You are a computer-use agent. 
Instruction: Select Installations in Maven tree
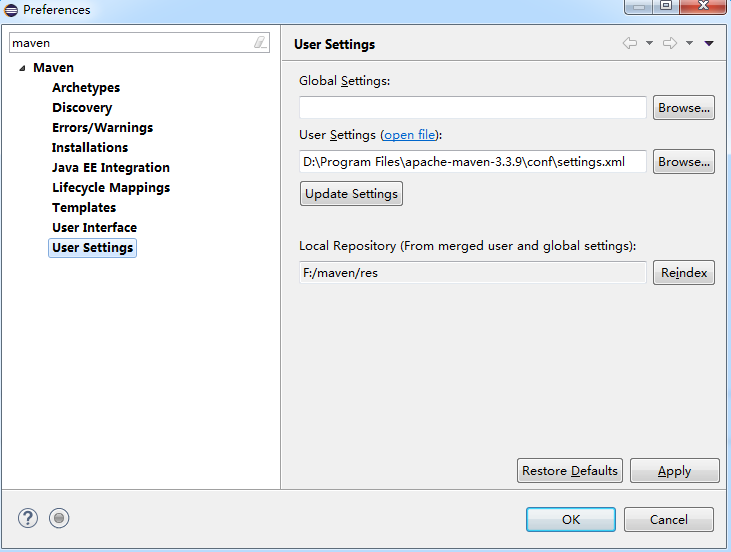tap(90, 147)
